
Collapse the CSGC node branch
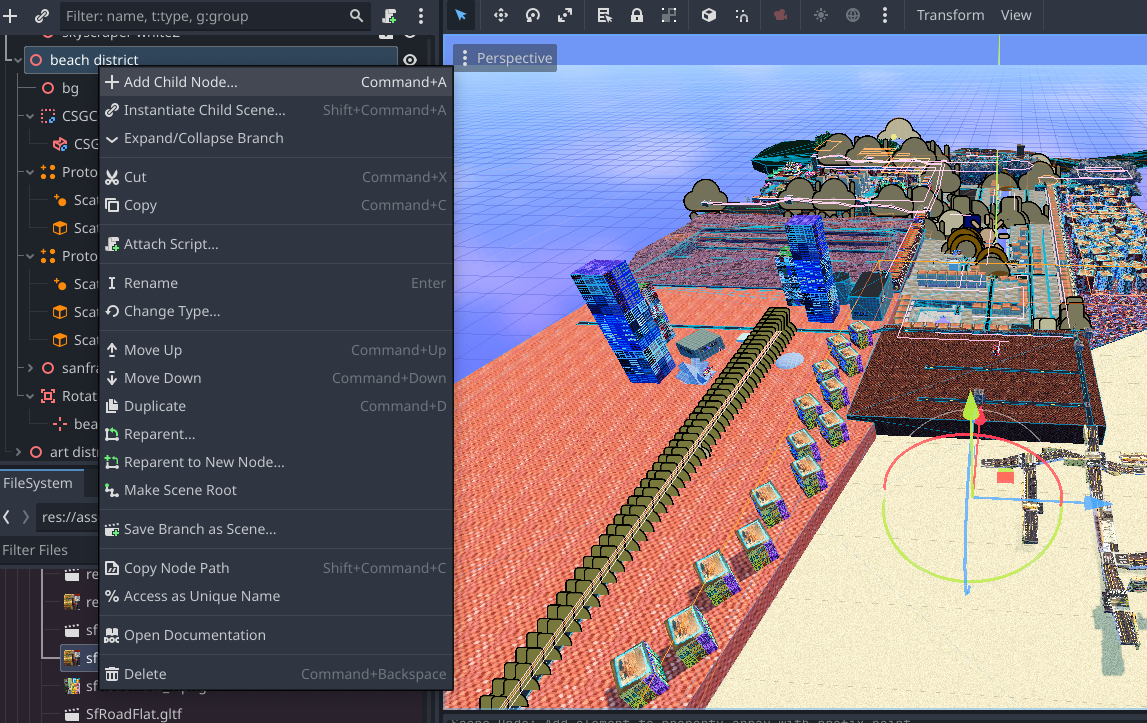(x=30, y=116)
